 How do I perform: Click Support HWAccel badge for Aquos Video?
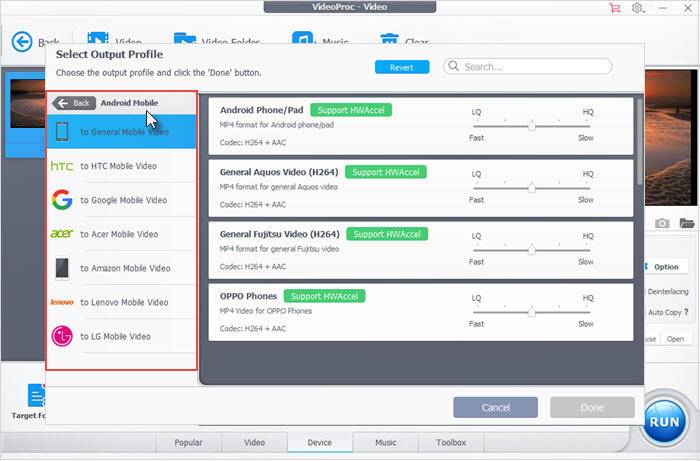point(386,172)
